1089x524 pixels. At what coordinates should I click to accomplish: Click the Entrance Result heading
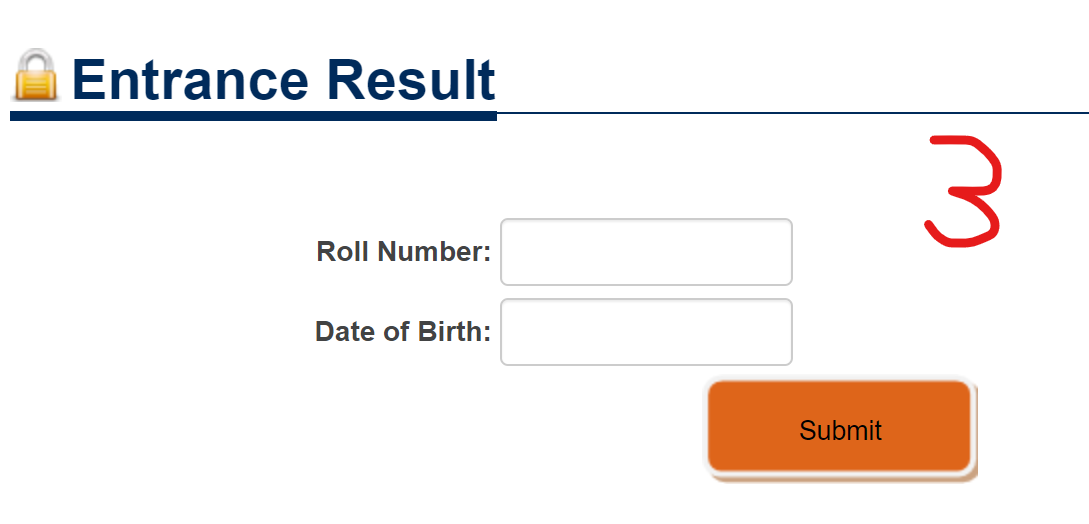pyautogui.click(x=283, y=79)
